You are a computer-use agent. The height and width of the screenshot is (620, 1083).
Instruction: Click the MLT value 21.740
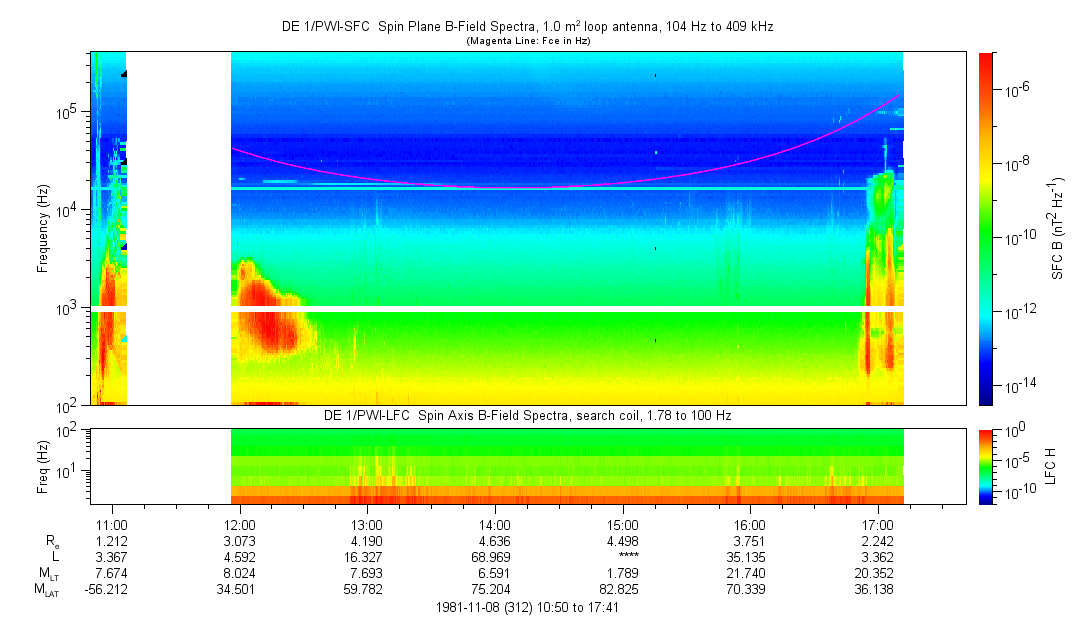click(x=750, y=573)
